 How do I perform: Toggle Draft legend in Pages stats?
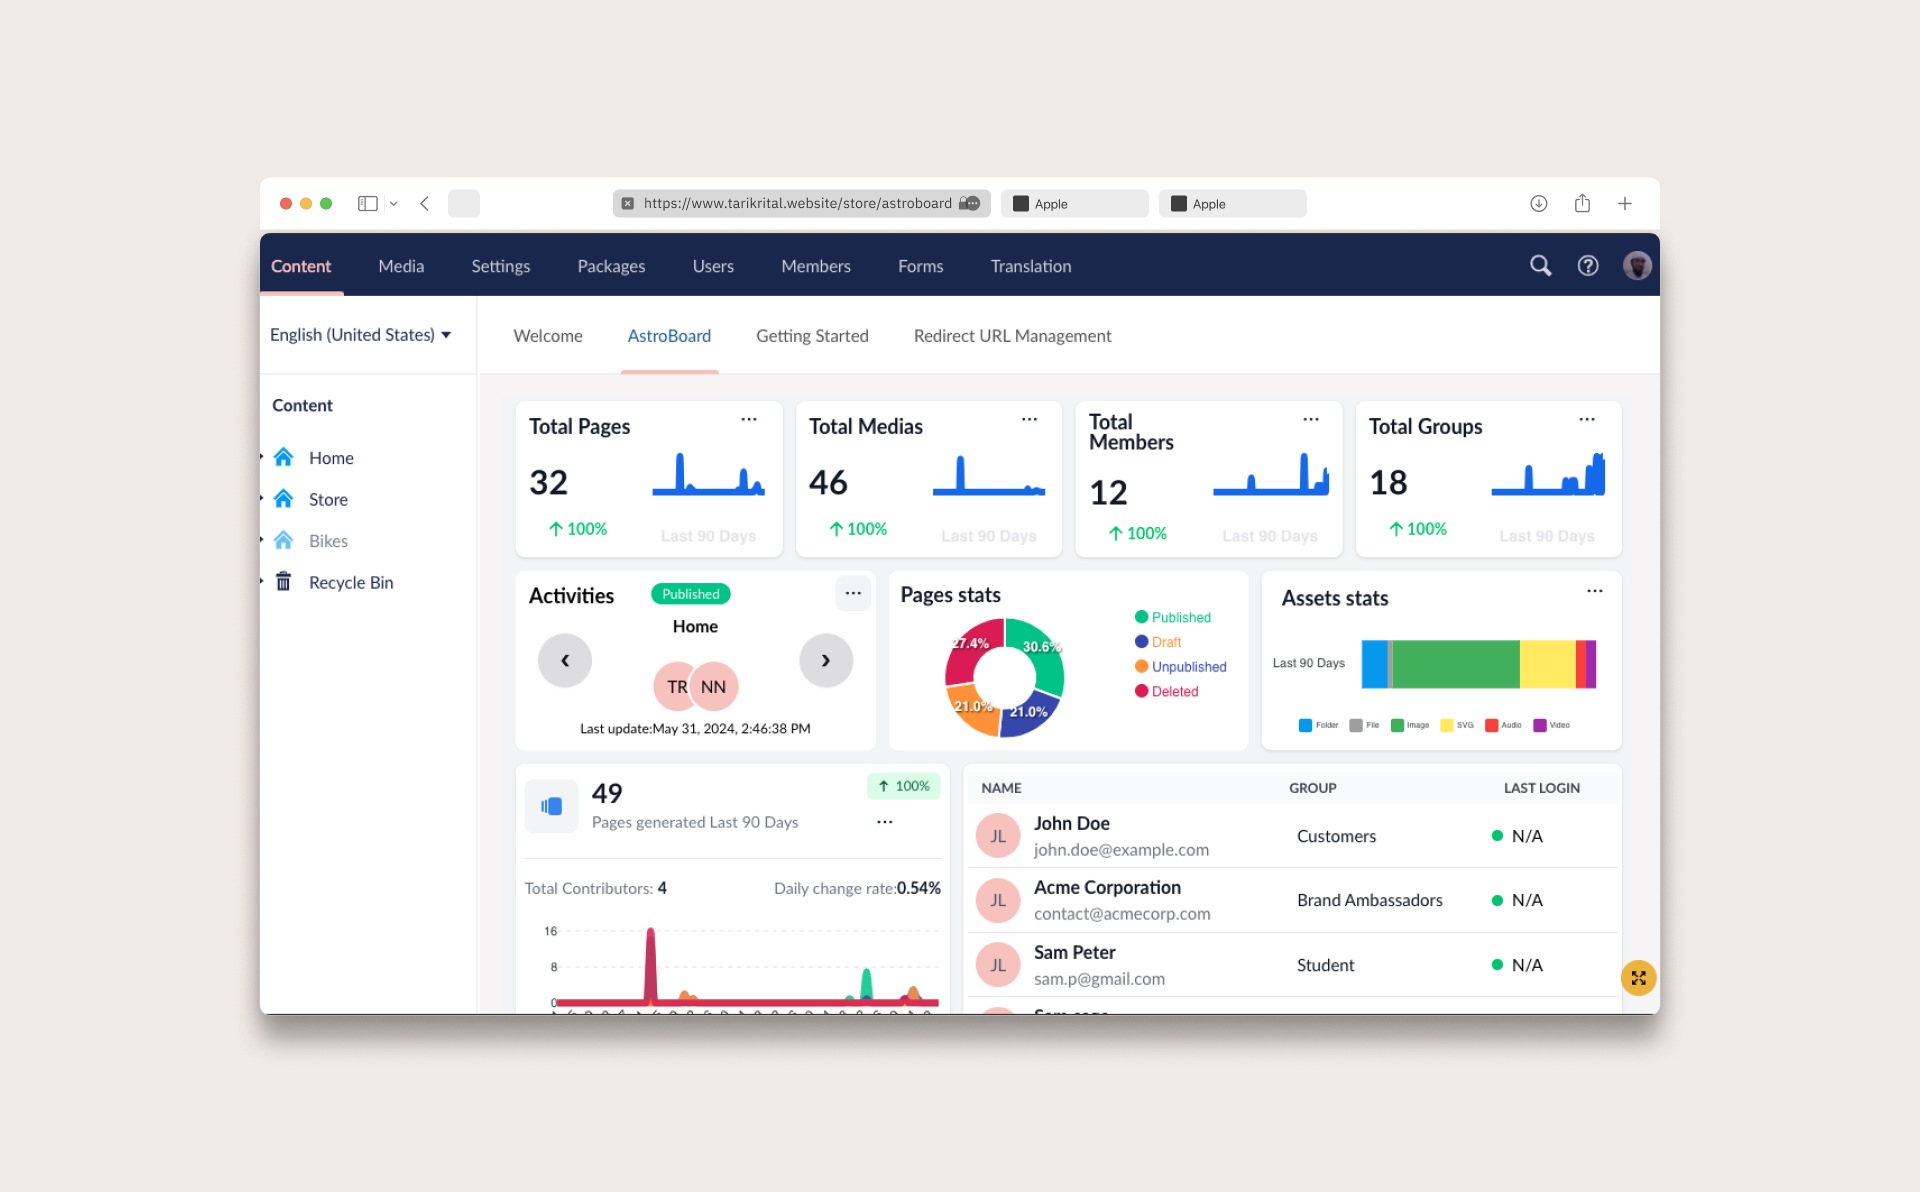click(1158, 642)
